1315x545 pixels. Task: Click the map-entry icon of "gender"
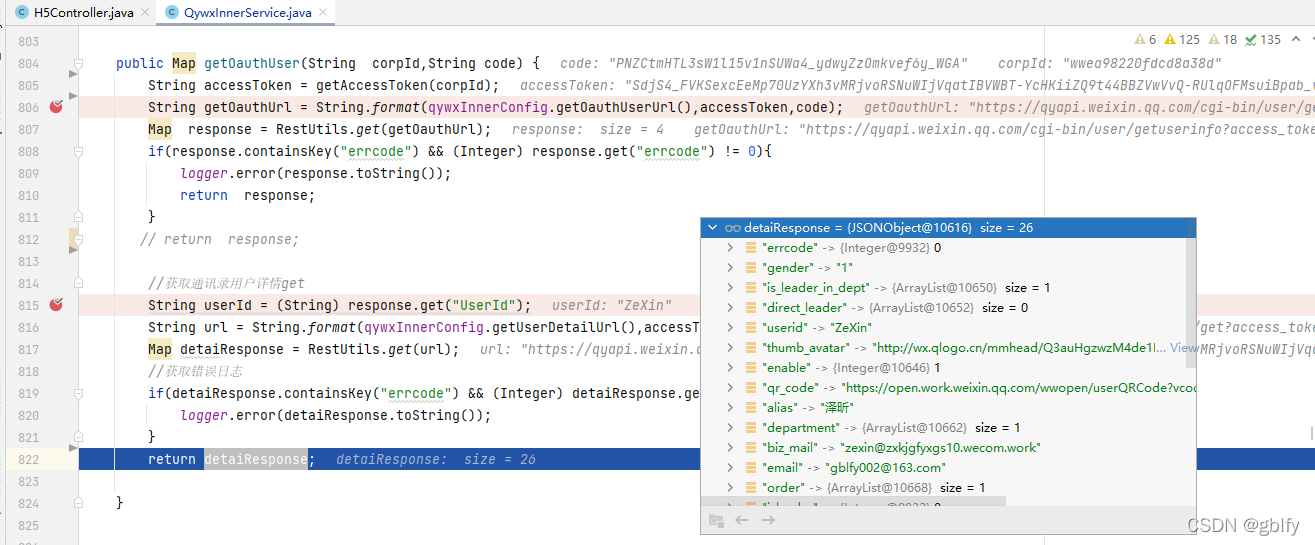[x=751, y=268]
